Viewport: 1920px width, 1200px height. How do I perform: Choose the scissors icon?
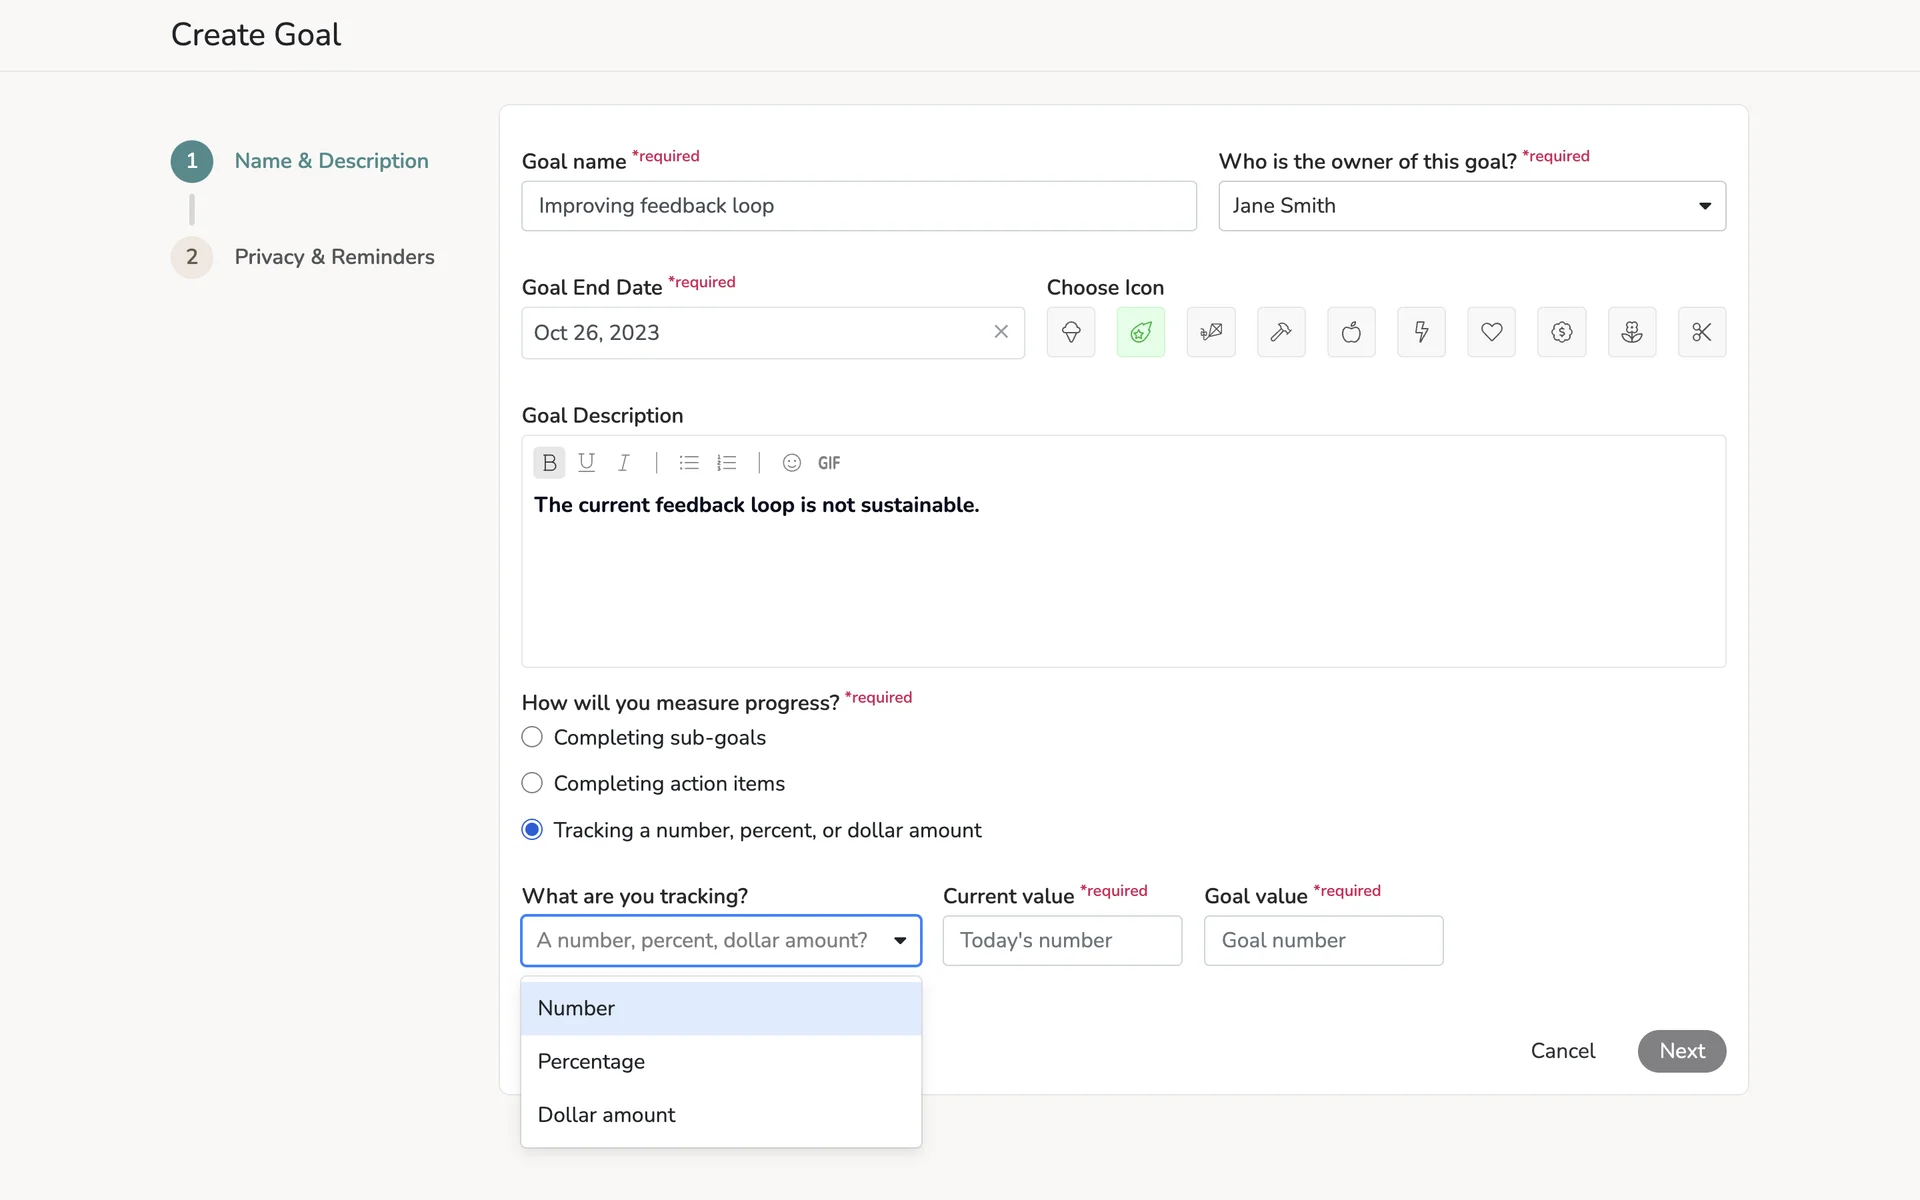pos(1701,332)
